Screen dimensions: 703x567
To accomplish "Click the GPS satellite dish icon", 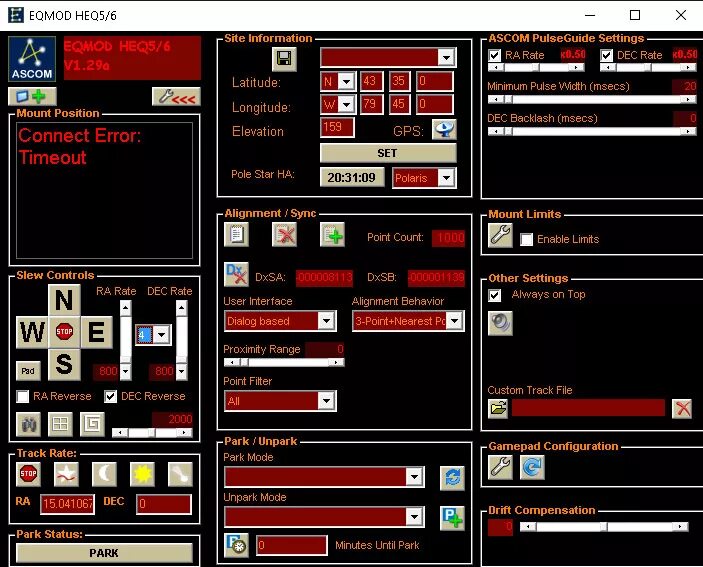I will pyautogui.click(x=444, y=130).
